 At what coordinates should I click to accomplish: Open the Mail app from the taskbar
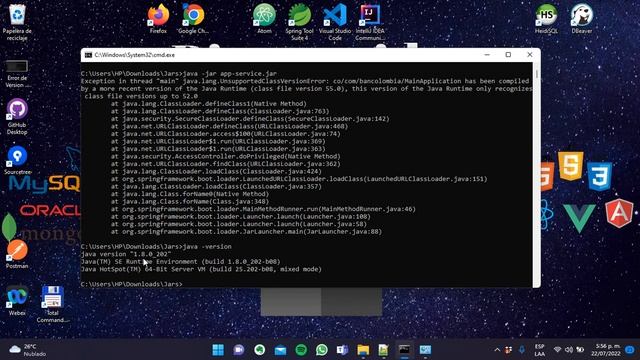[x=280, y=350]
